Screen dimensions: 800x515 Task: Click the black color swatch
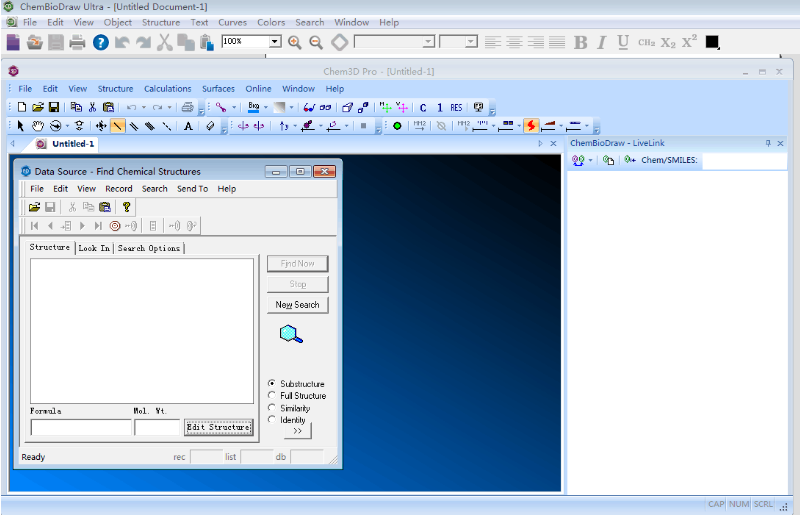[x=712, y=42]
